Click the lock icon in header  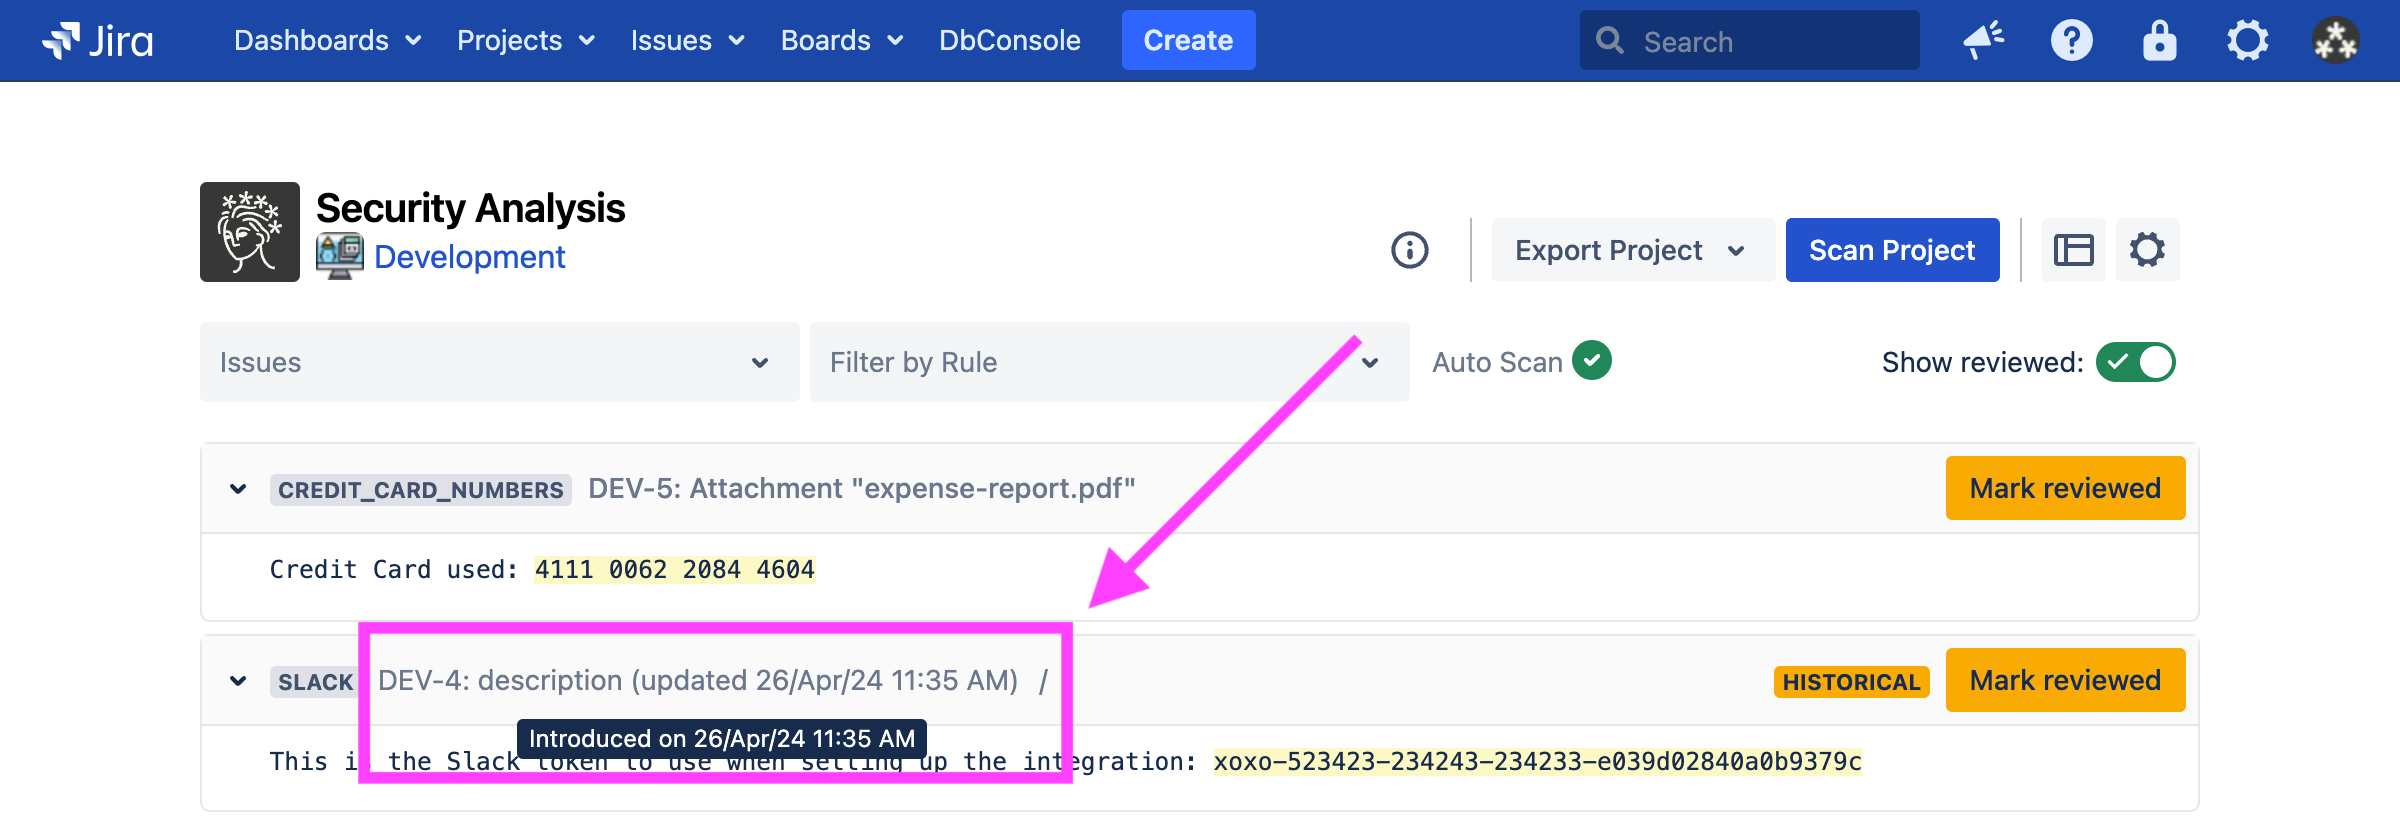pos(2159,41)
